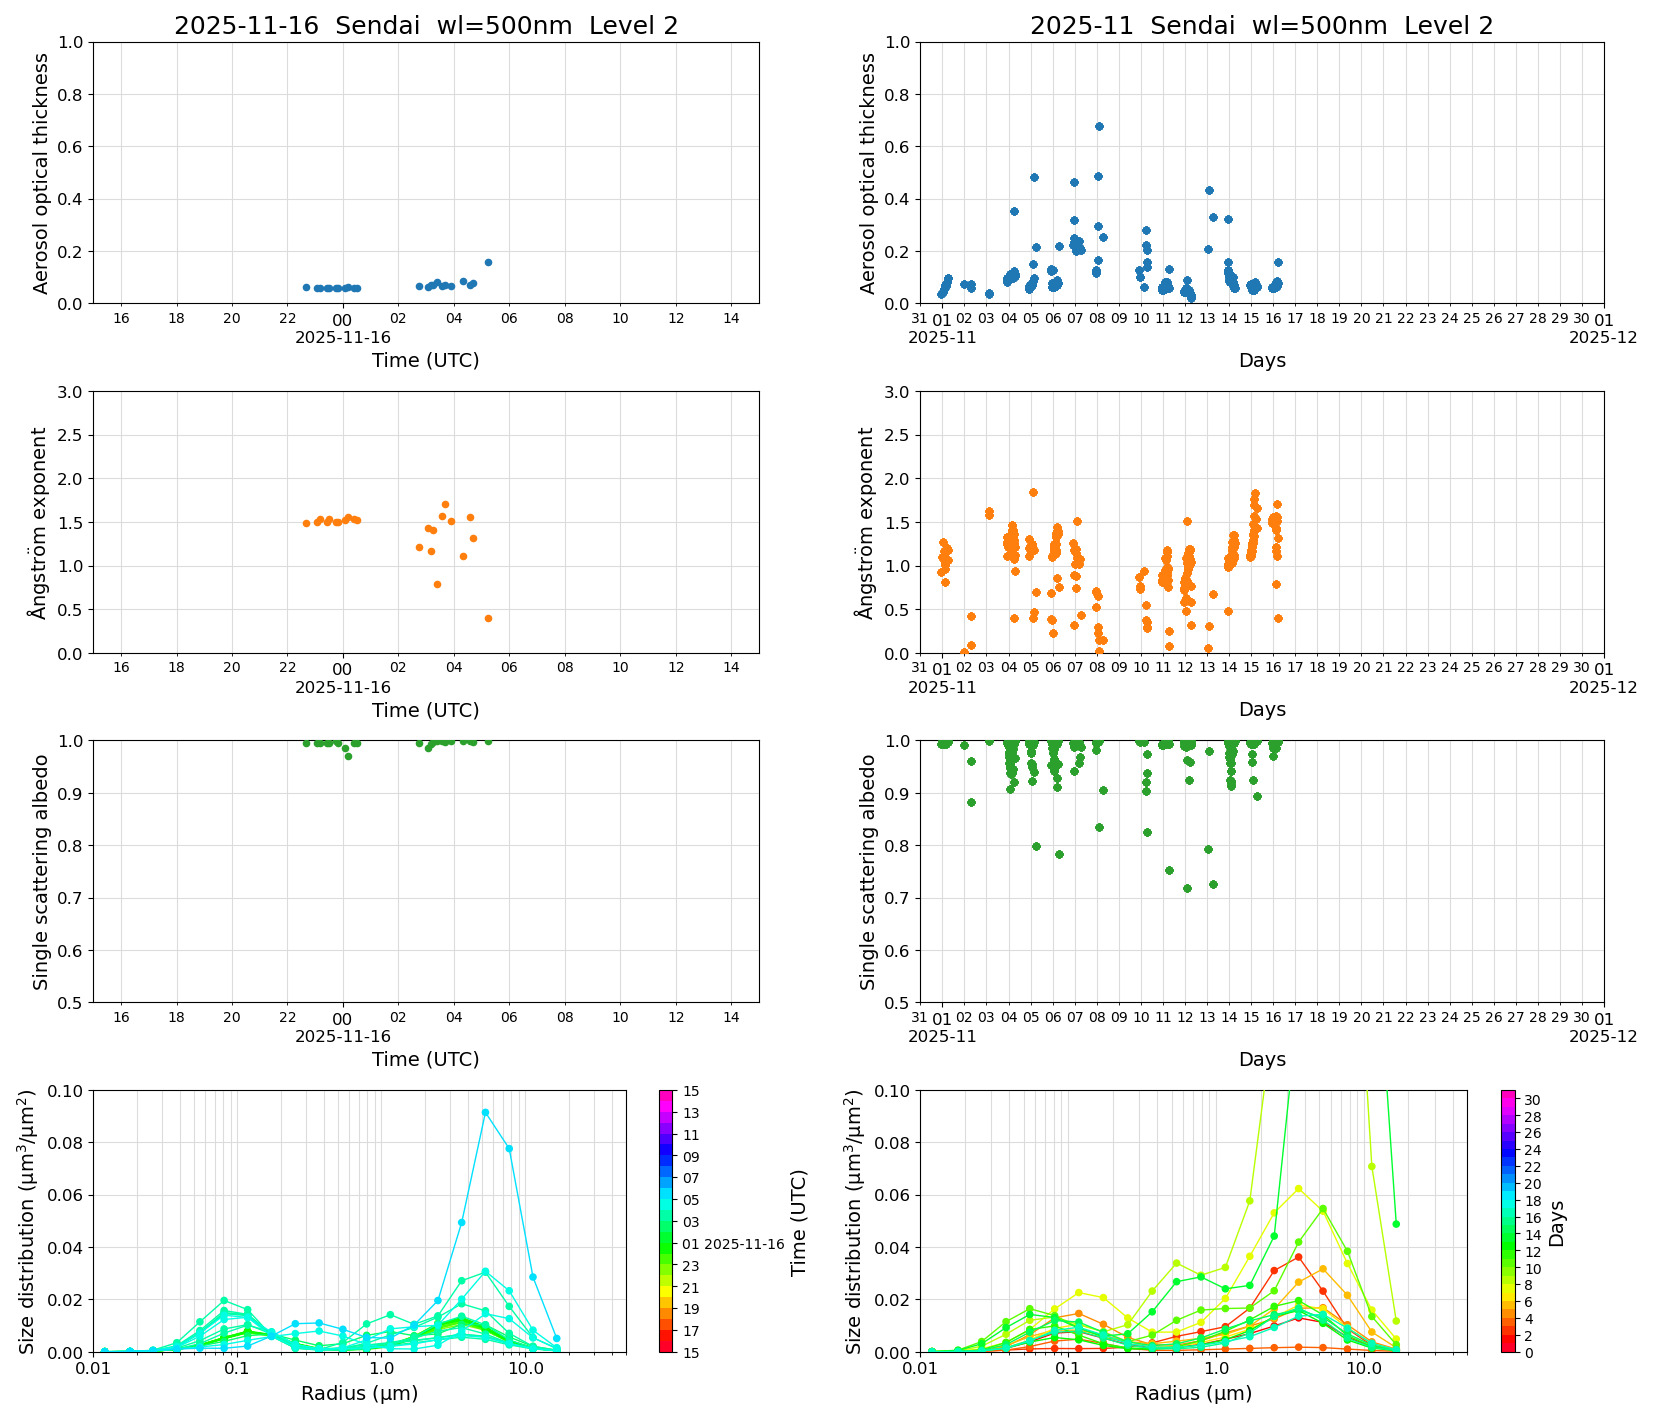
Task: Click the left title "2025-11-16 Sendai wl=500nm Level 2"
Action: pos(426,26)
